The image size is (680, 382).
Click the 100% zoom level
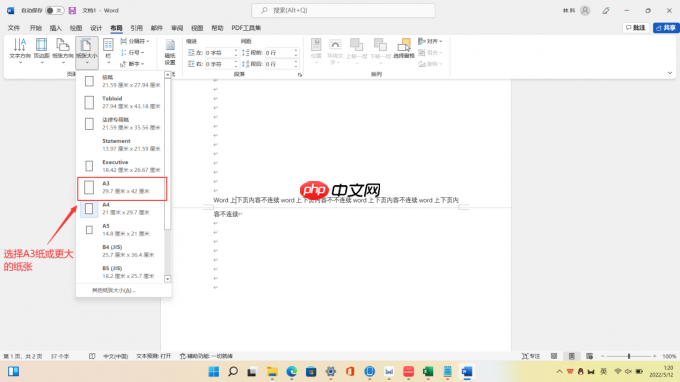click(669, 356)
